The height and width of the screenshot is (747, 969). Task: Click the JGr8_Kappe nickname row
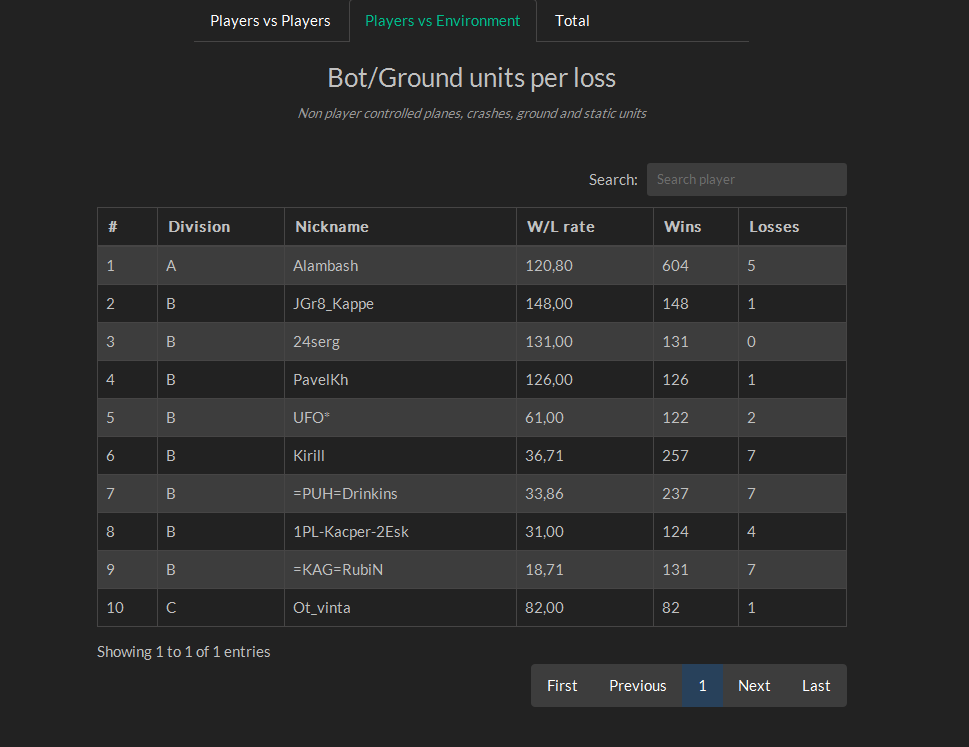333,304
